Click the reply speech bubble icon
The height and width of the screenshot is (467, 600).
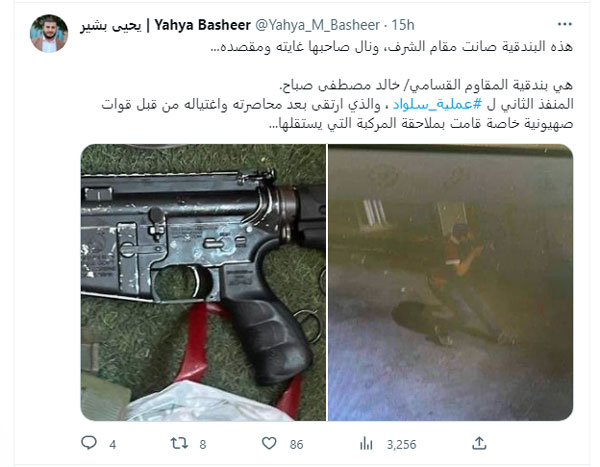click(89, 443)
